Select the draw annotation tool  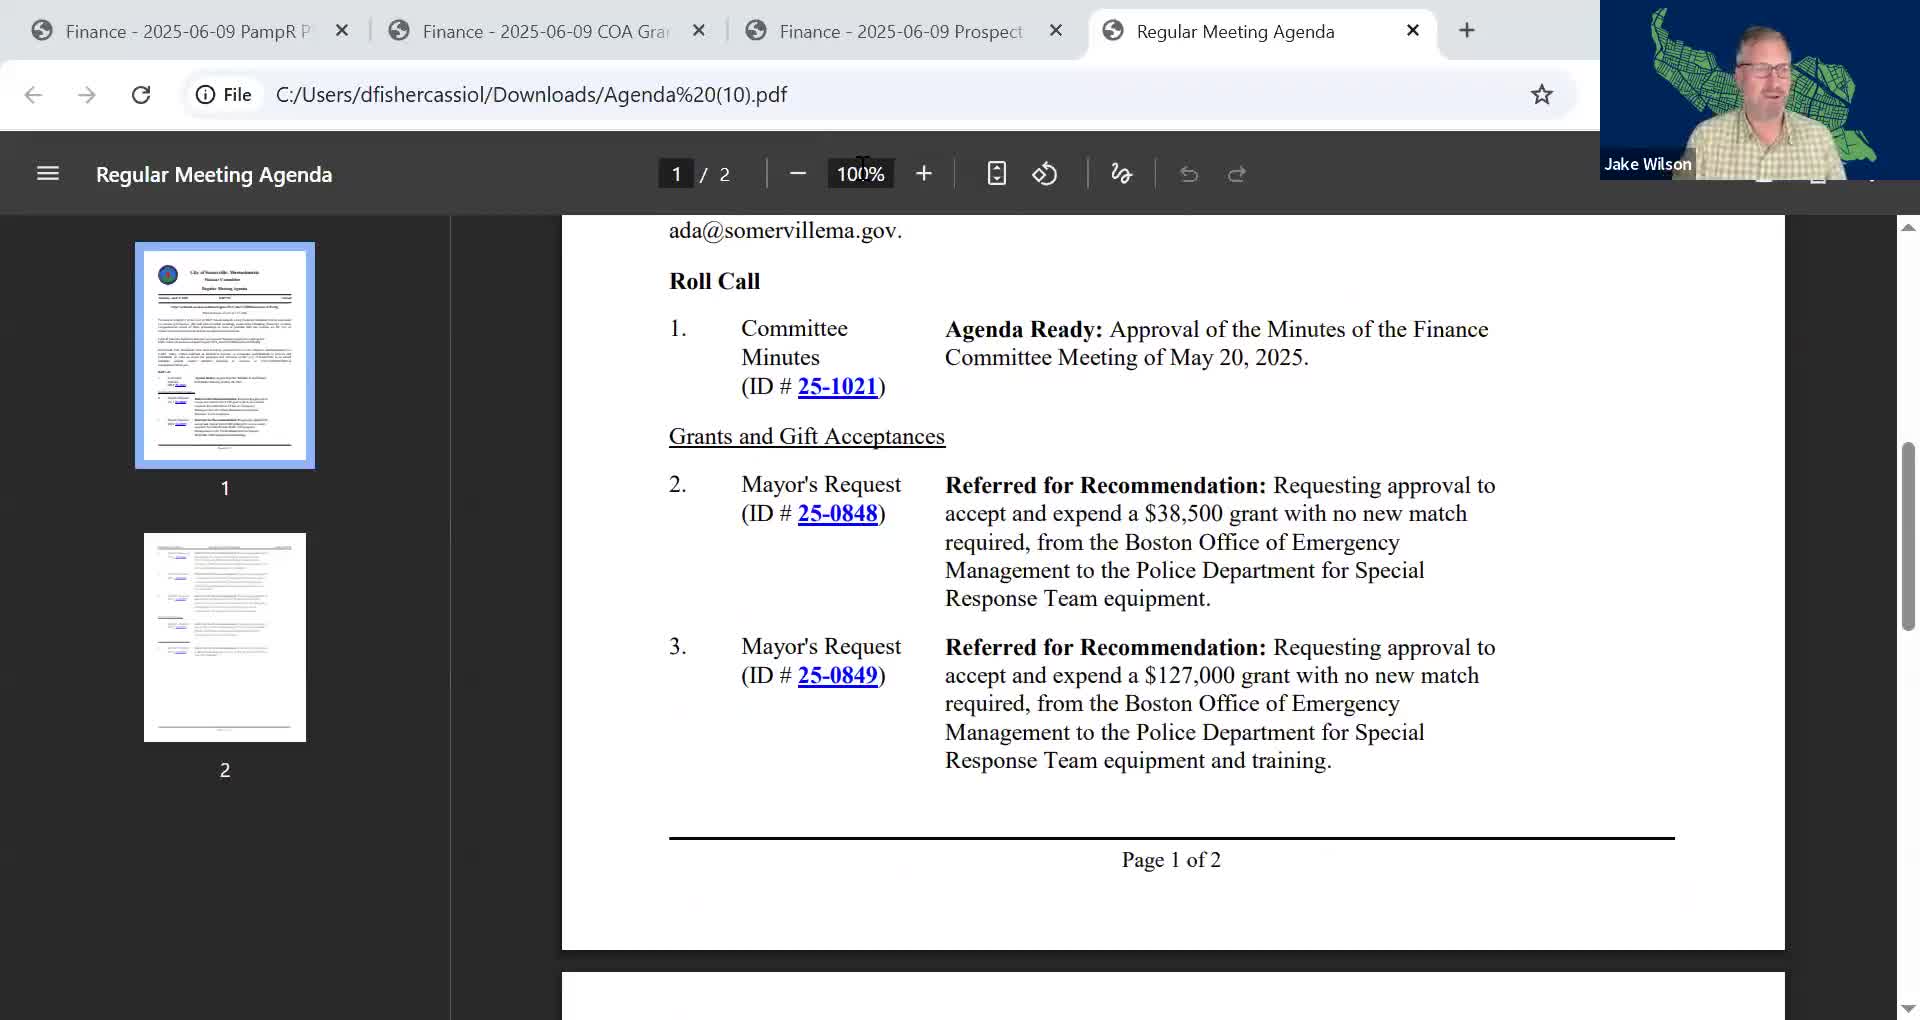(1121, 174)
